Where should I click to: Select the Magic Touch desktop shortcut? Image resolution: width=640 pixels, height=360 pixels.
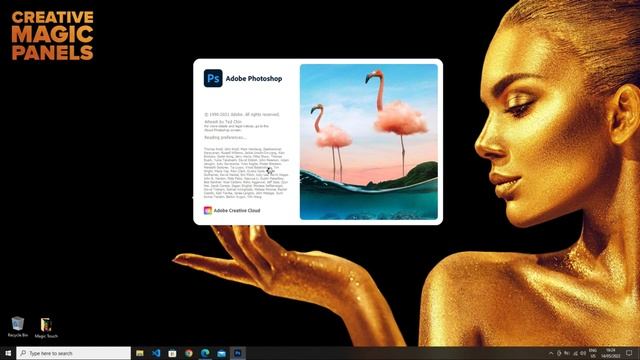[x=46, y=328]
